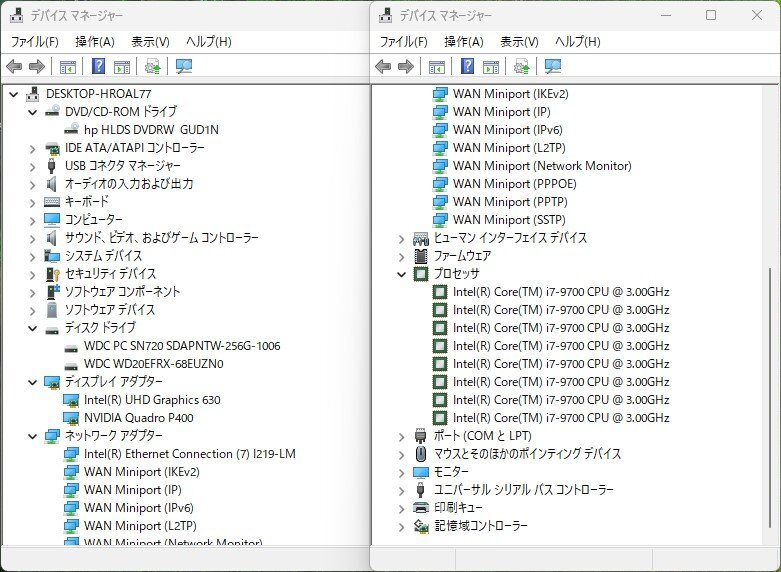Click scan hardware changes icon in right window
The height and width of the screenshot is (572, 781).
[x=553, y=66]
